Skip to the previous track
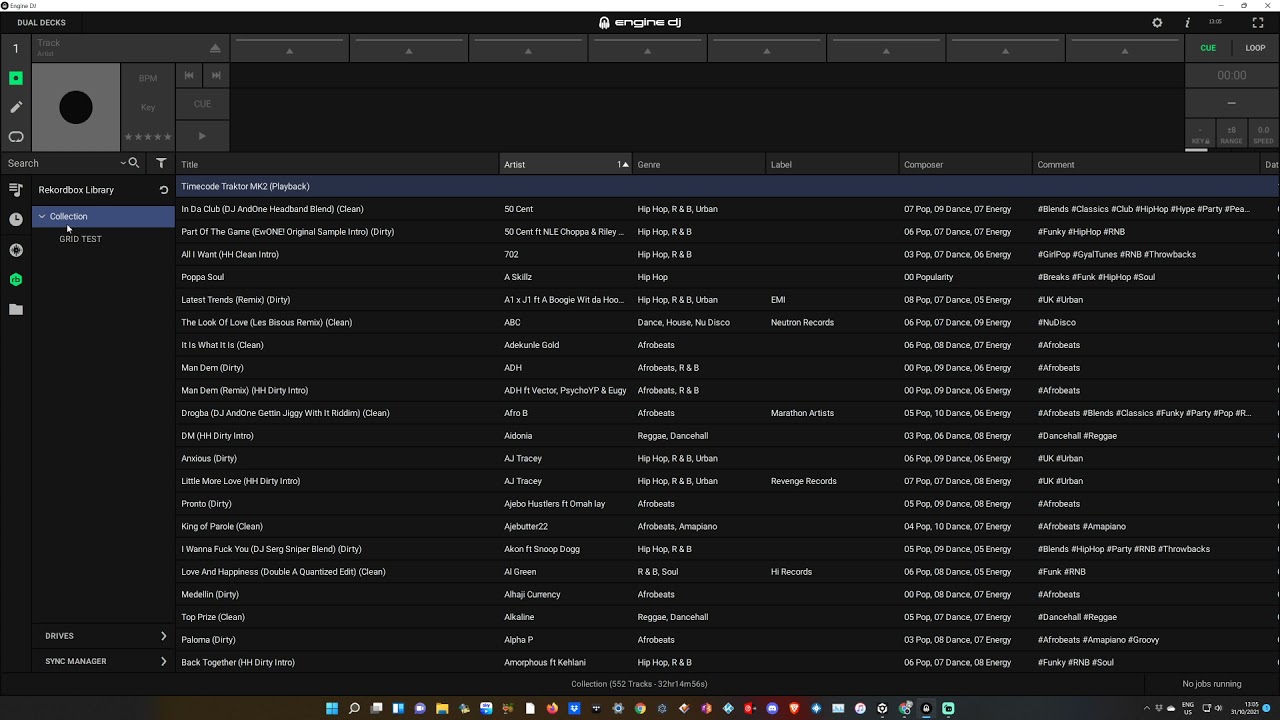Image resolution: width=1280 pixels, height=720 pixels. [x=189, y=76]
